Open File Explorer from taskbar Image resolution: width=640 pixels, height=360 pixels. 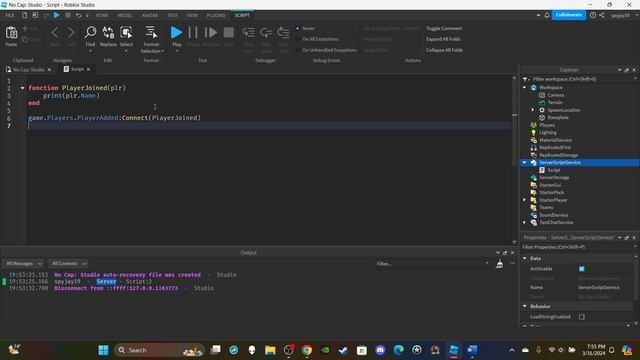[270, 350]
